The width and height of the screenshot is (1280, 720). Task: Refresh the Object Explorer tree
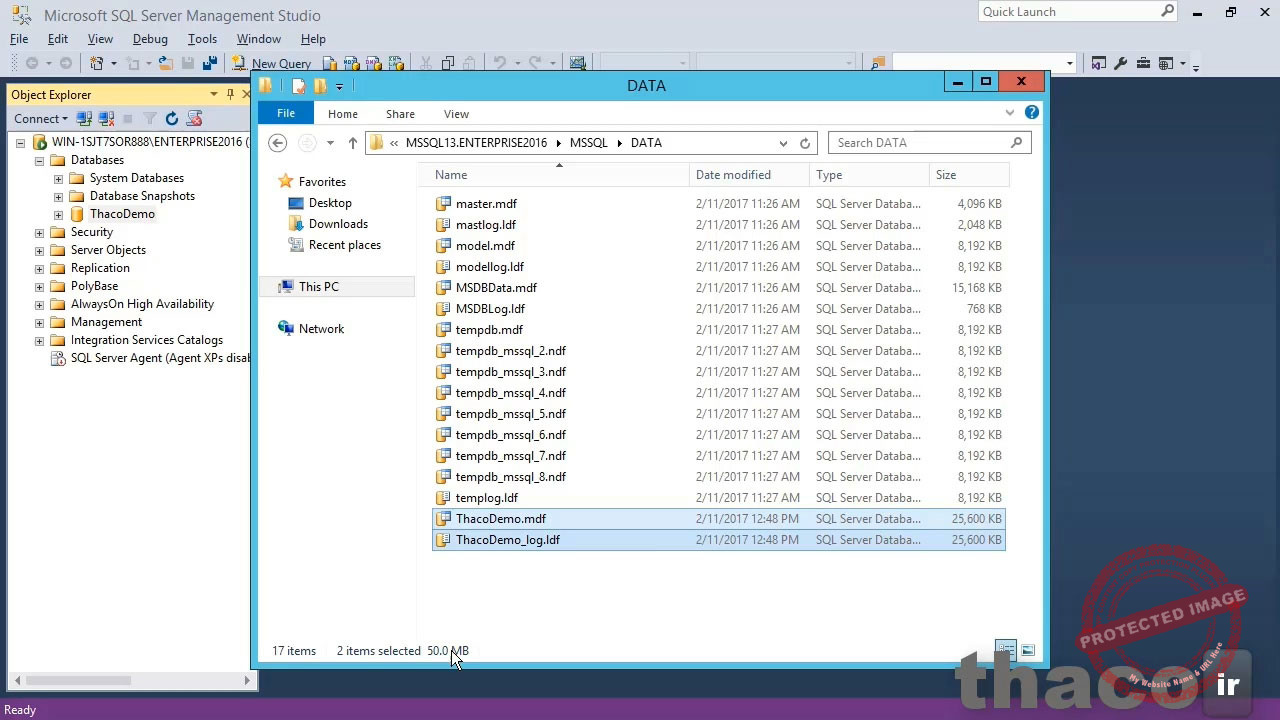(x=170, y=118)
